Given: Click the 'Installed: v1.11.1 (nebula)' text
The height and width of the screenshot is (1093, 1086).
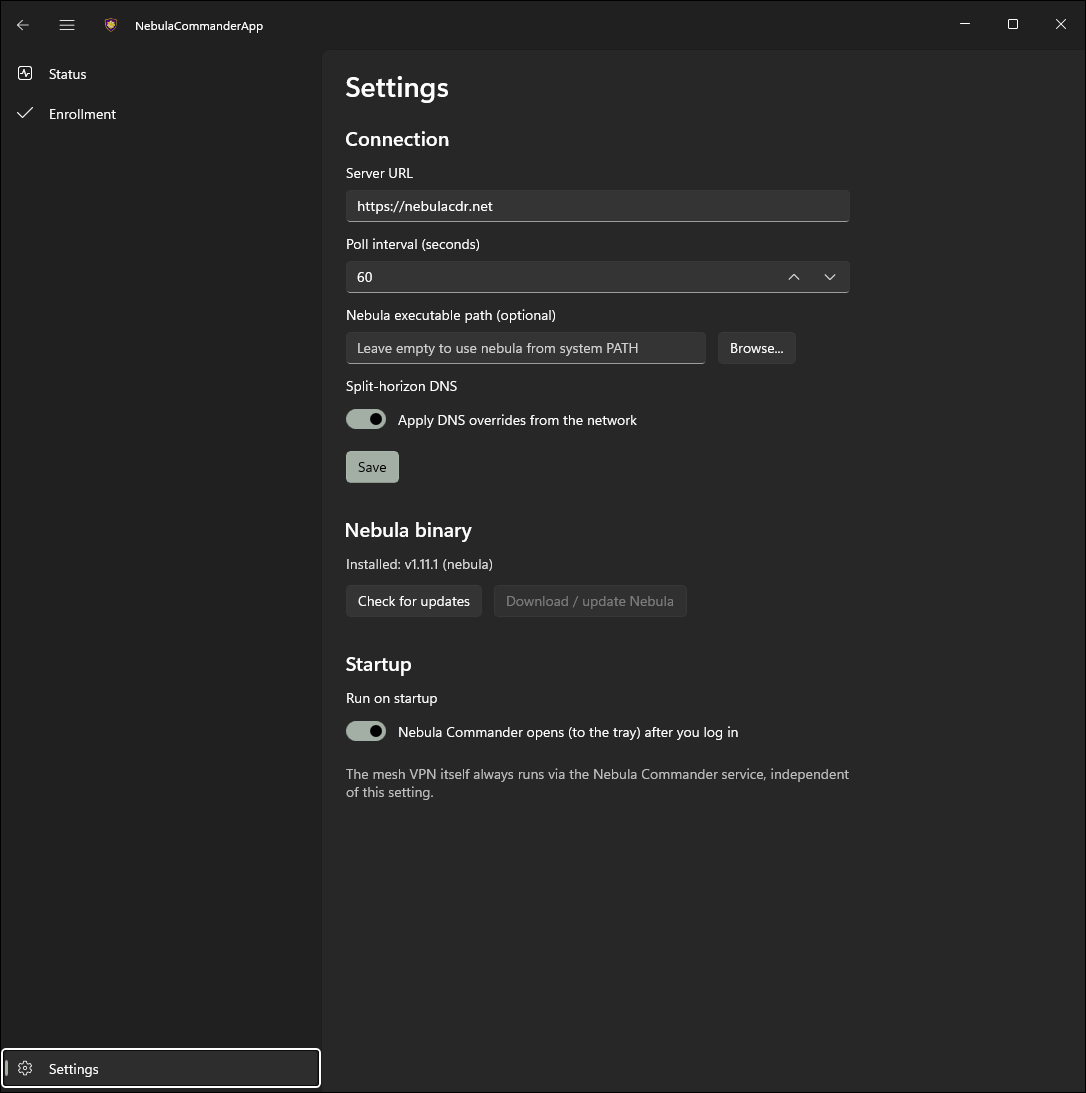Looking at the screenshot, I should pos(419,564).
